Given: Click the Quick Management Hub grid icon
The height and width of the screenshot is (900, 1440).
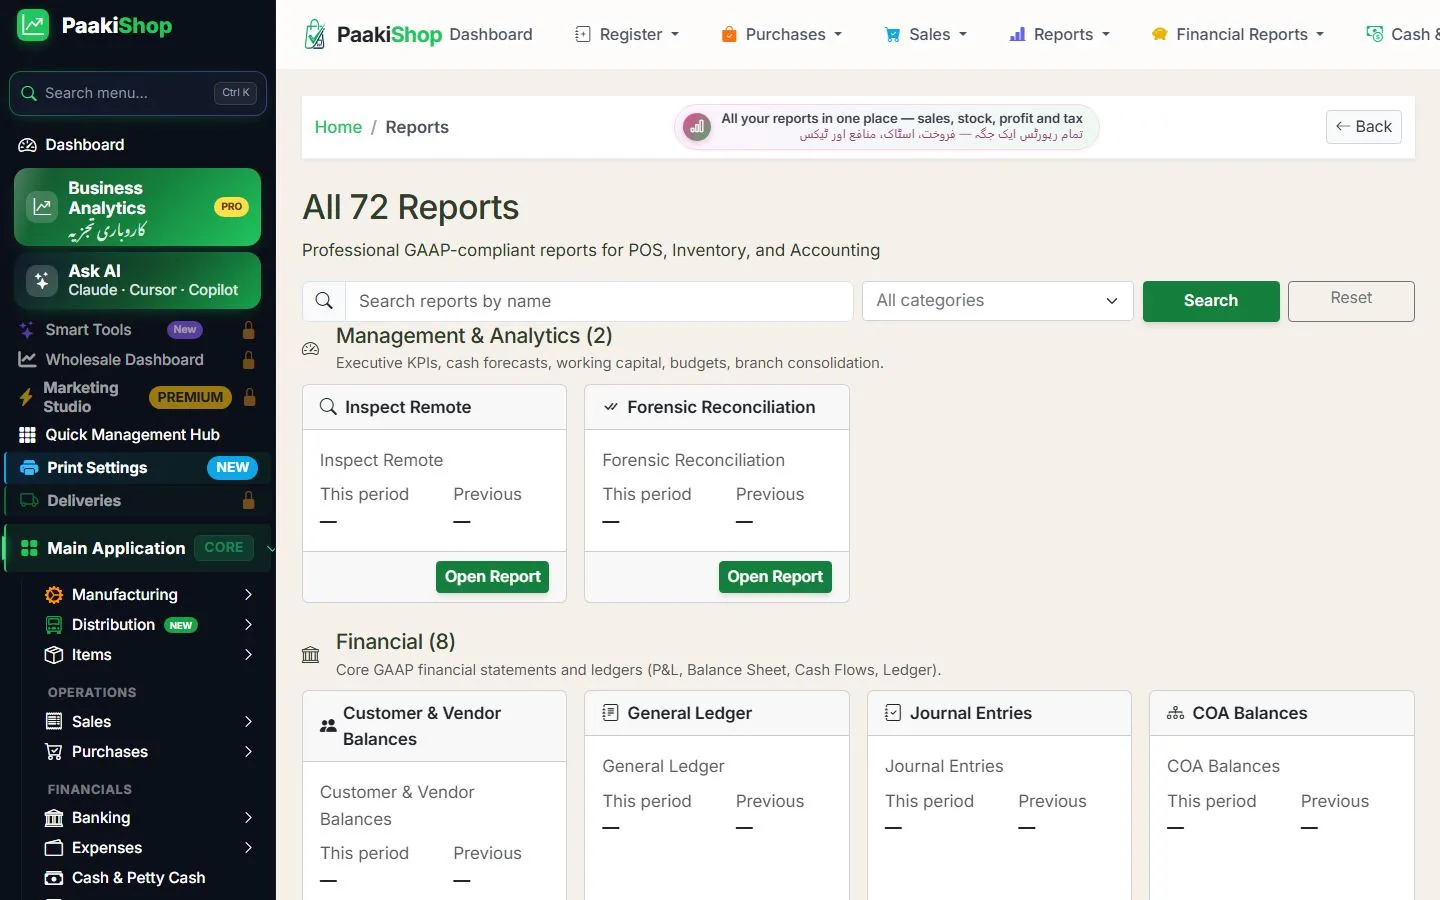Looking at the screenshot, I should (27, 435).
